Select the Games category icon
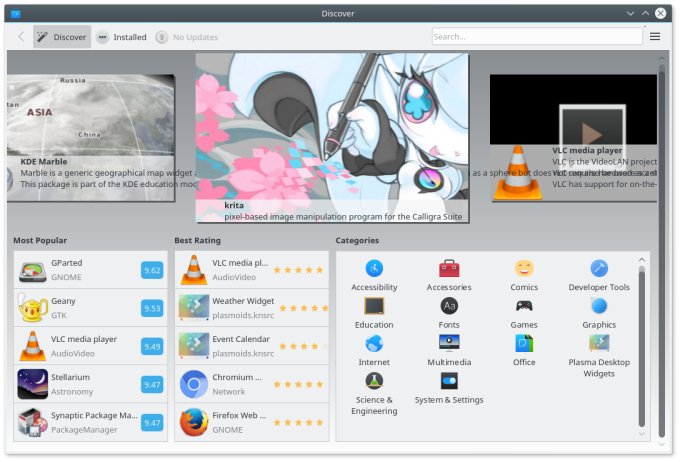680x462 pixels. [x=524, y=306]
